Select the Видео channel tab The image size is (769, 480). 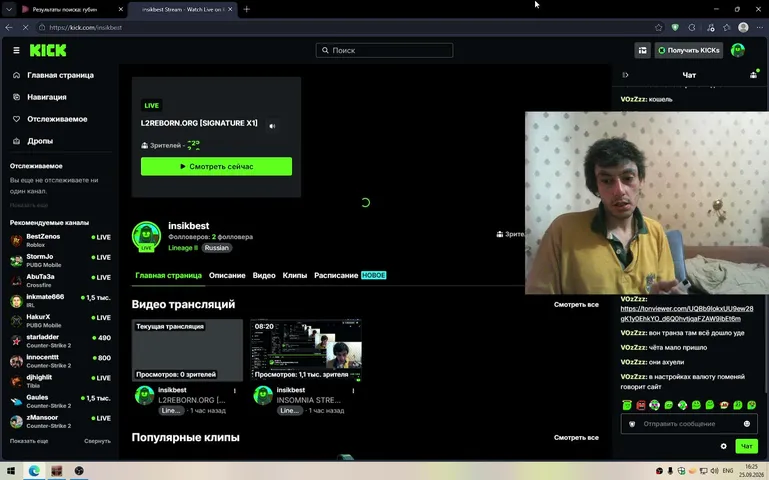point(264,276)
